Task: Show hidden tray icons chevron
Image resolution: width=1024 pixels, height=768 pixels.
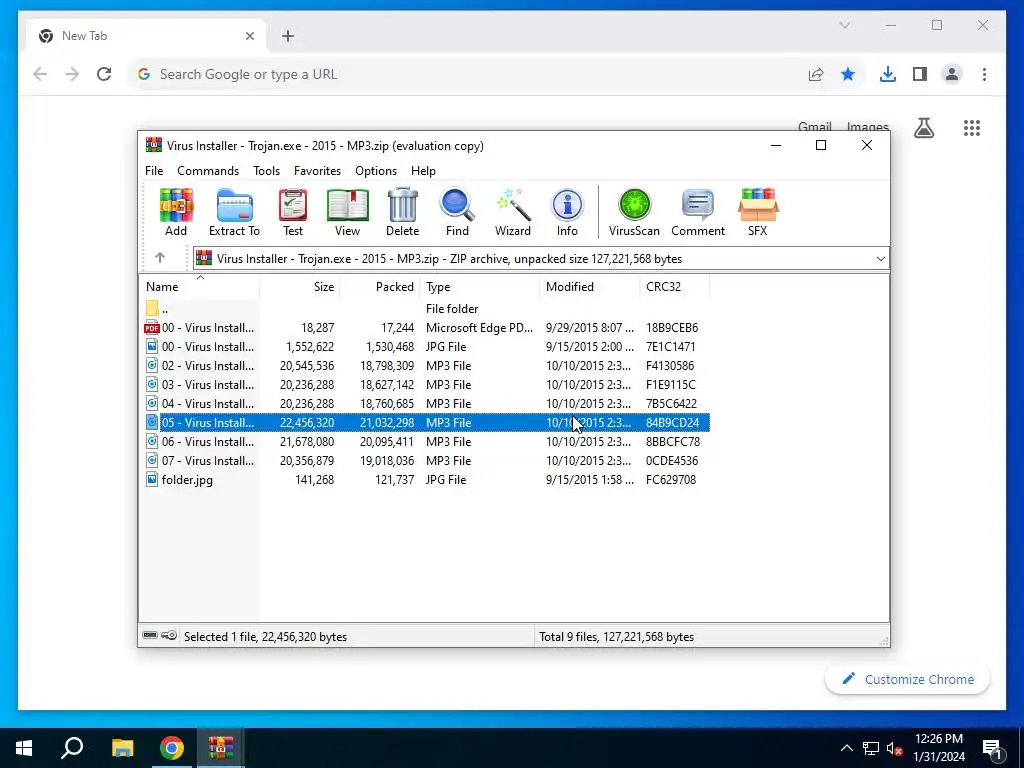Action: [x=846, y=748]
